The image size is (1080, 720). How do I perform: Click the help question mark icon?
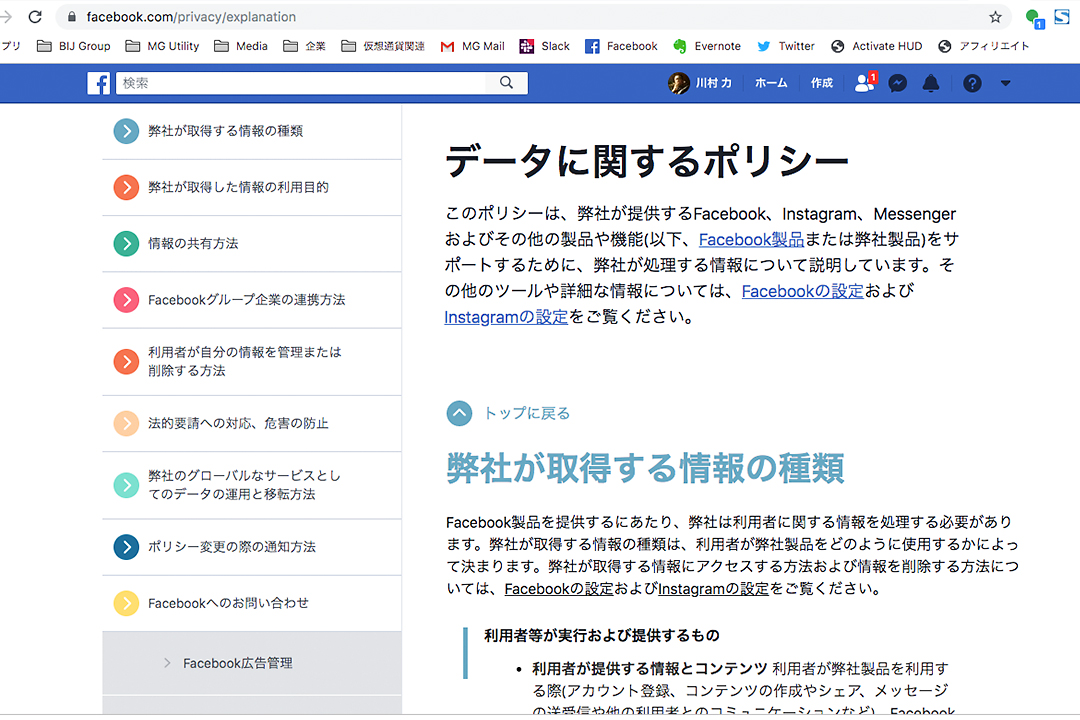[x=972, y=83]
